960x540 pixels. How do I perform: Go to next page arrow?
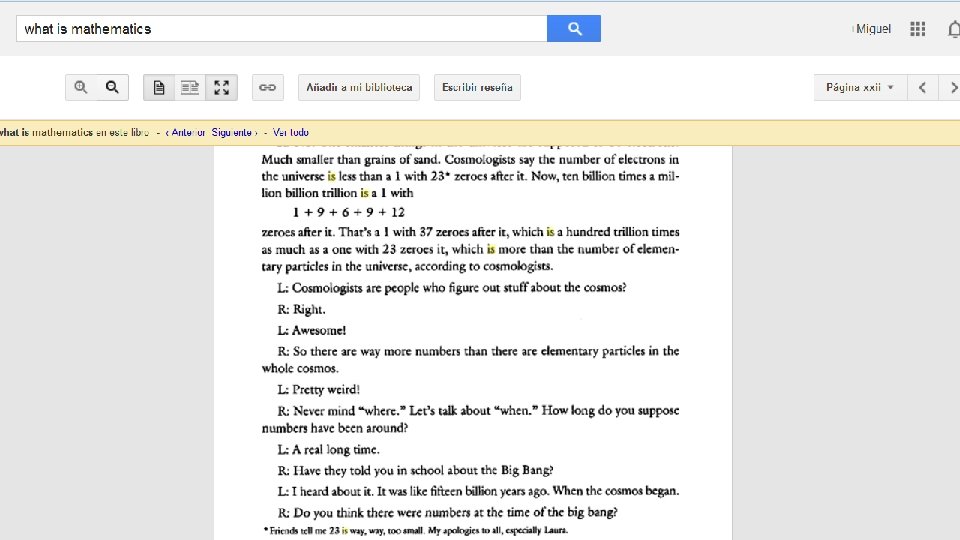[x=951, y=88]
